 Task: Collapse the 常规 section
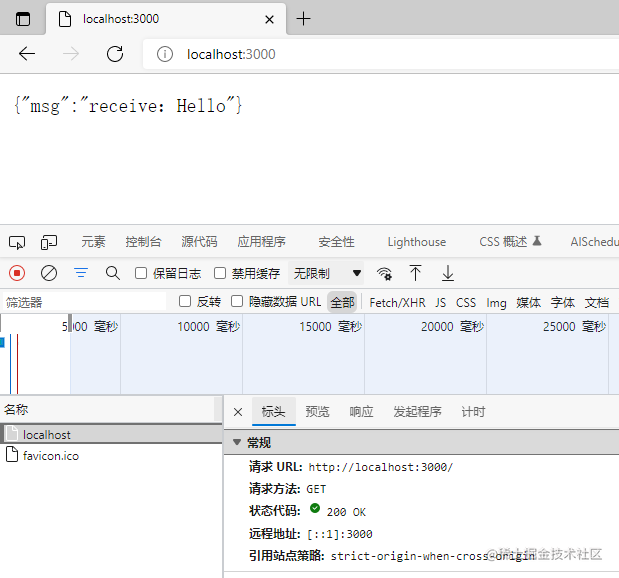point(237,442)
